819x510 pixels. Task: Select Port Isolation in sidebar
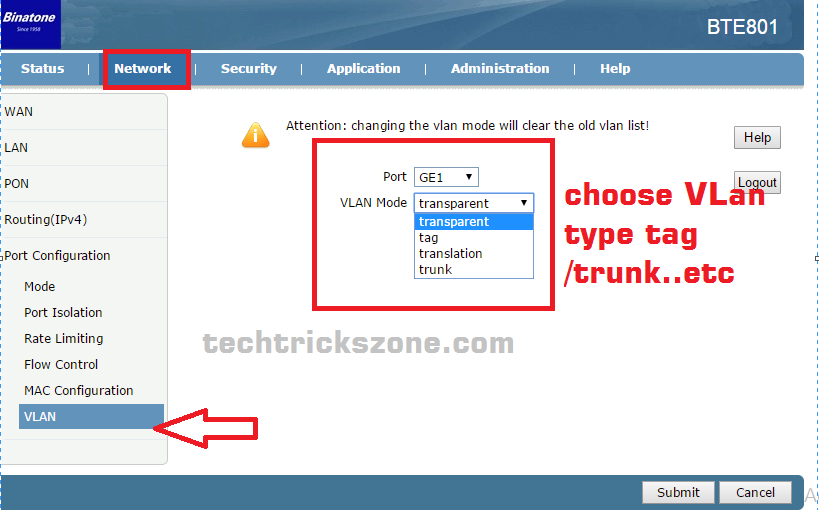click(x=63, y=312)
